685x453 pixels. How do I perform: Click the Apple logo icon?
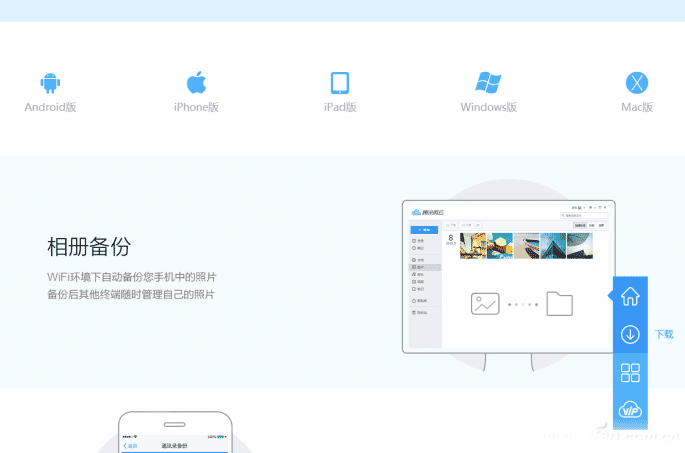[x=196, y=82]
